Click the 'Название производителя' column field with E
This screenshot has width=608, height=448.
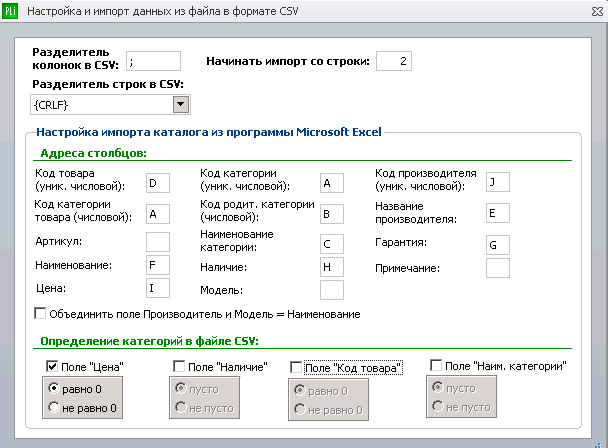pos(498,213)
